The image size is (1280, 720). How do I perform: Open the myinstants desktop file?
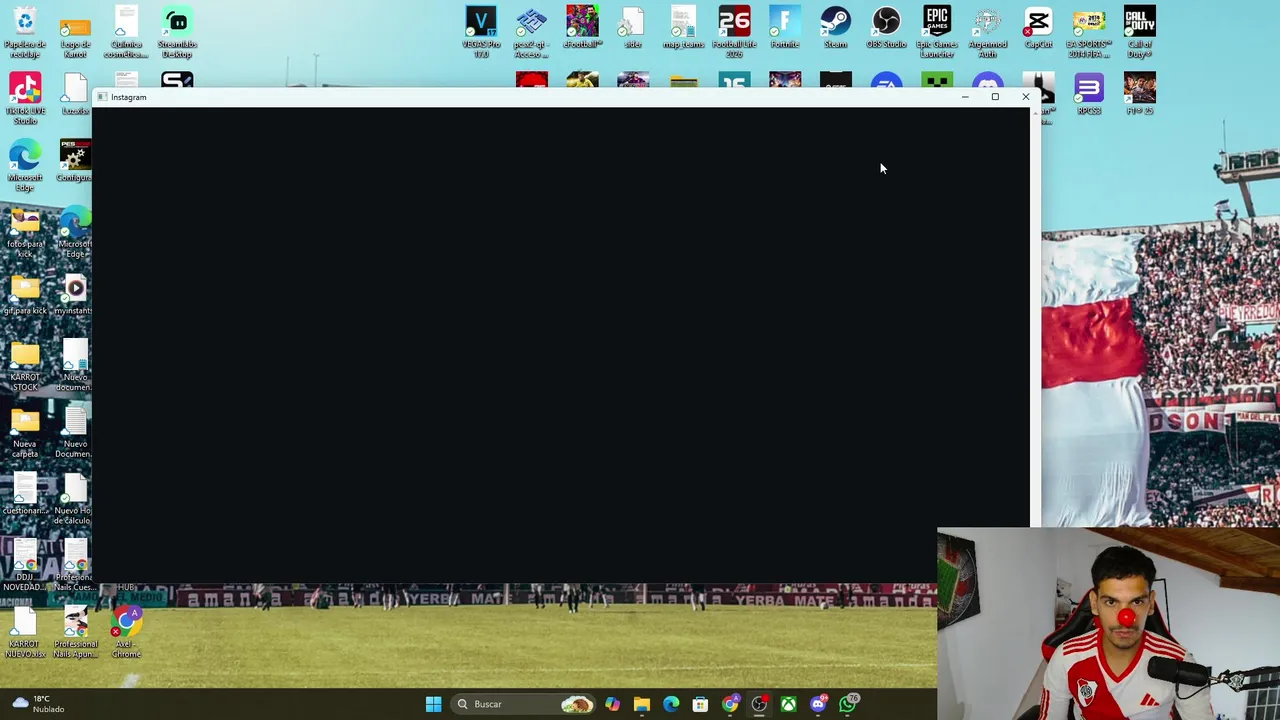(x=75, y=295)
